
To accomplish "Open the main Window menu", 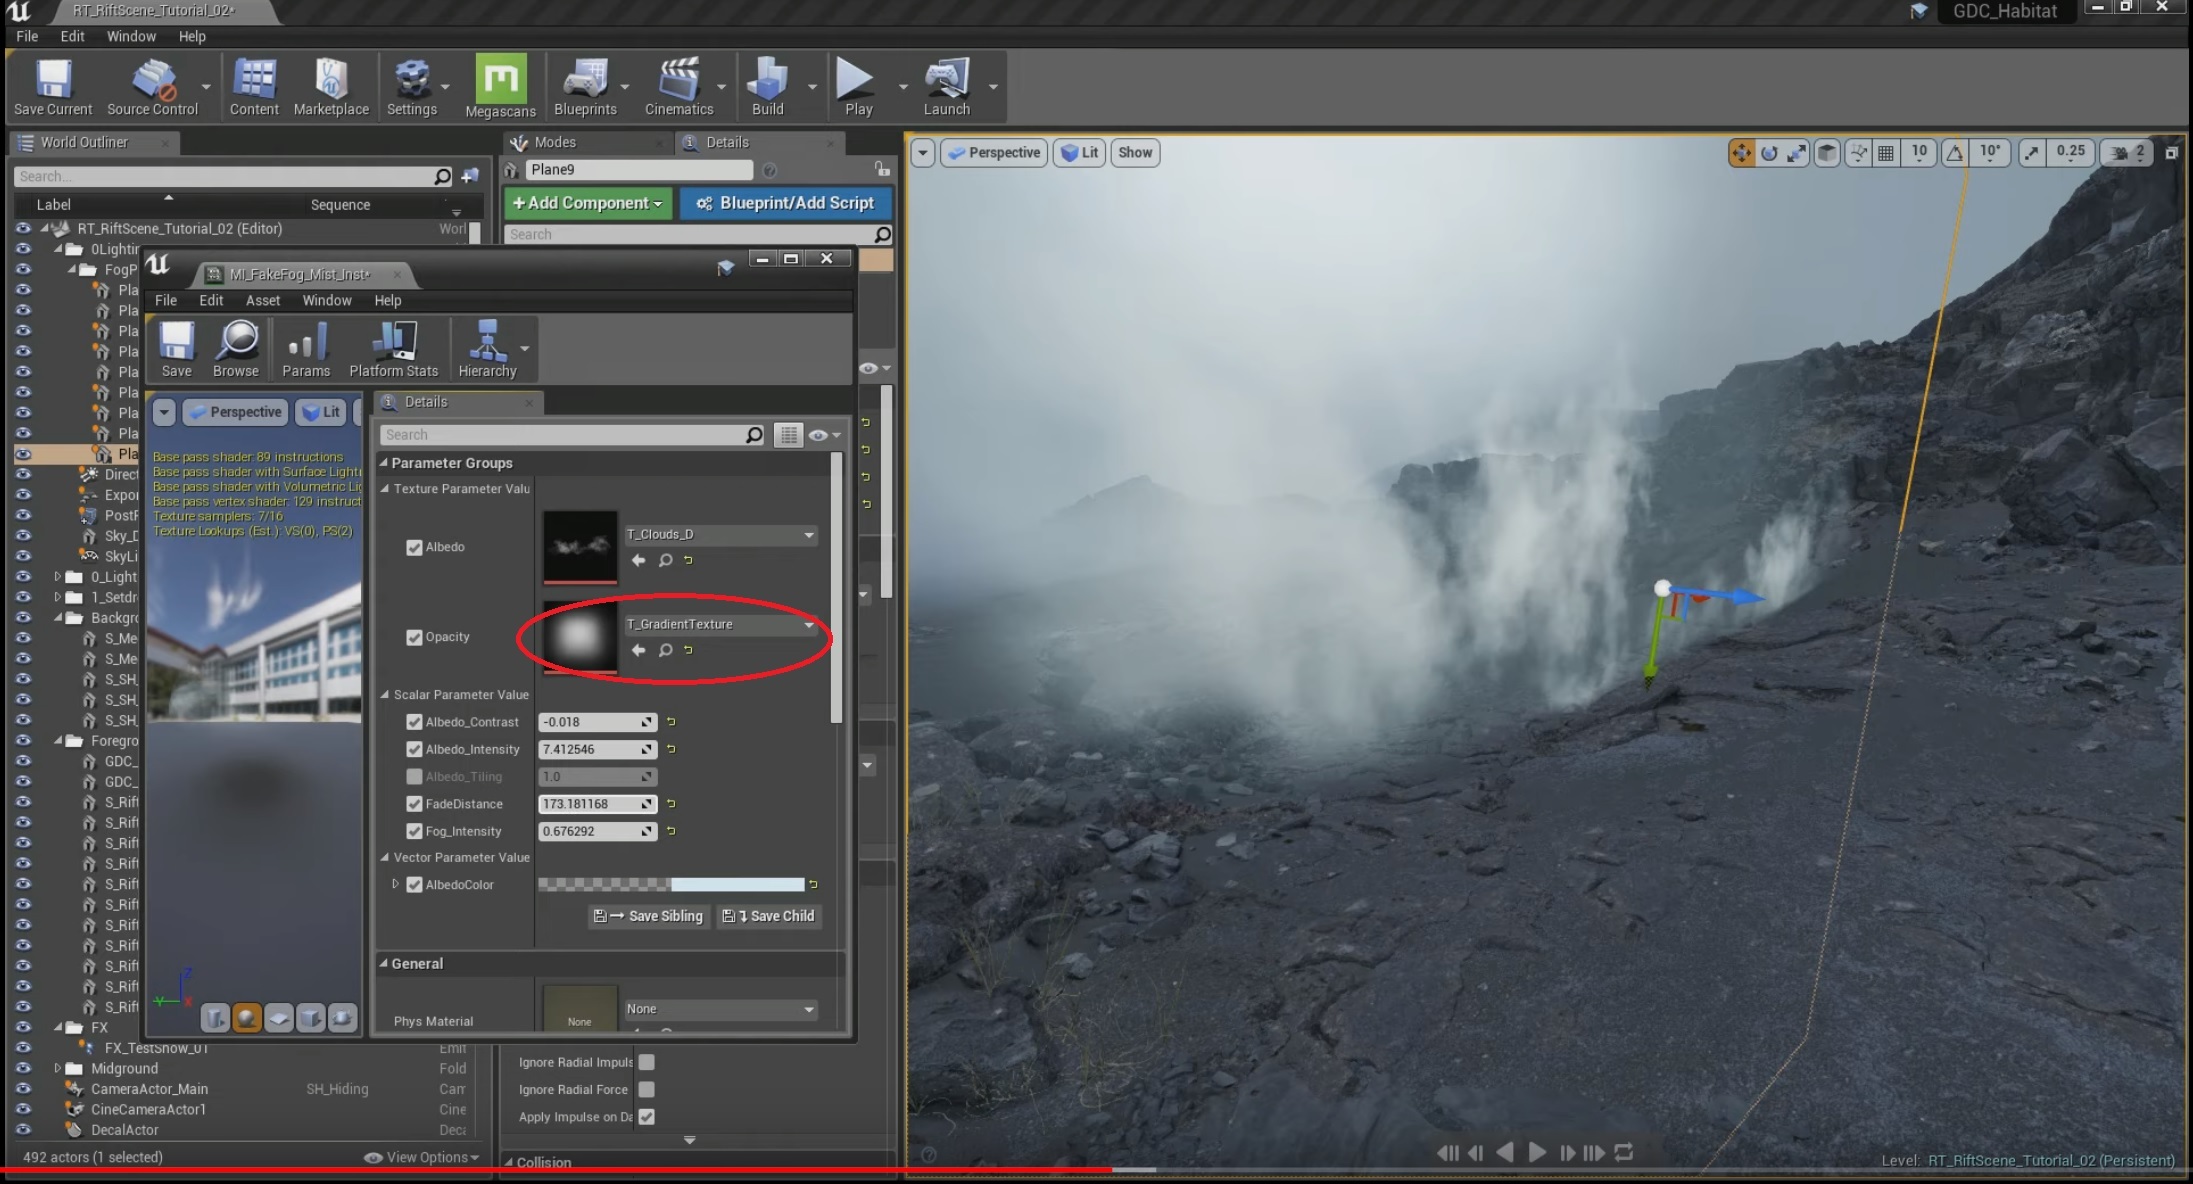I will point(131,36).
